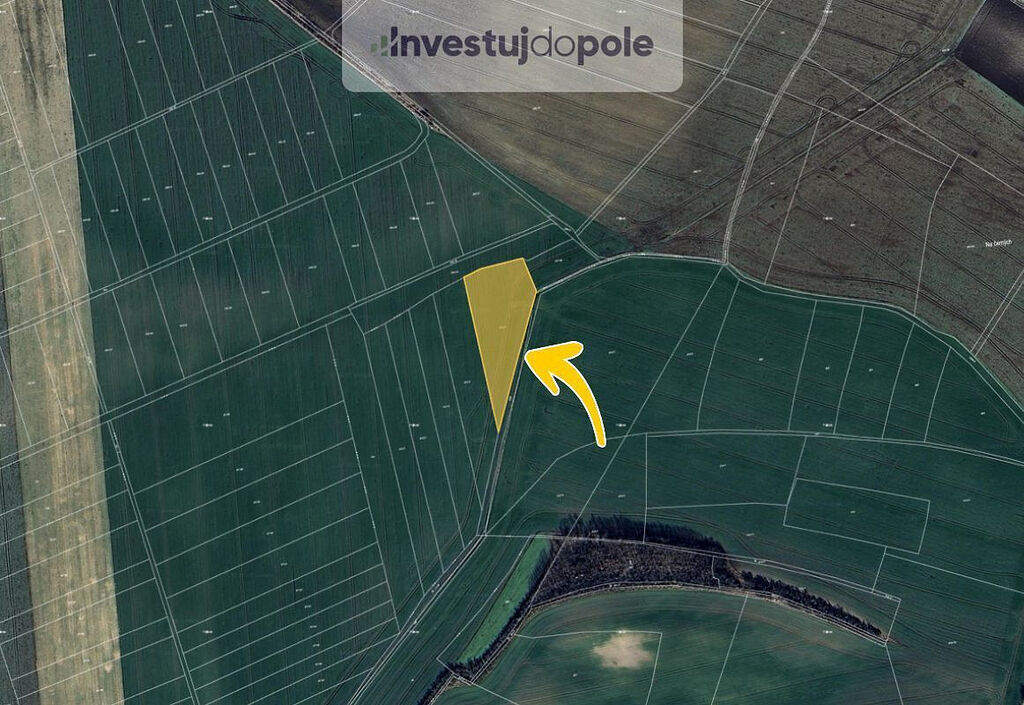Click the bottom point of the yellow parcel

pyautogui.click(x=499, y=430)
